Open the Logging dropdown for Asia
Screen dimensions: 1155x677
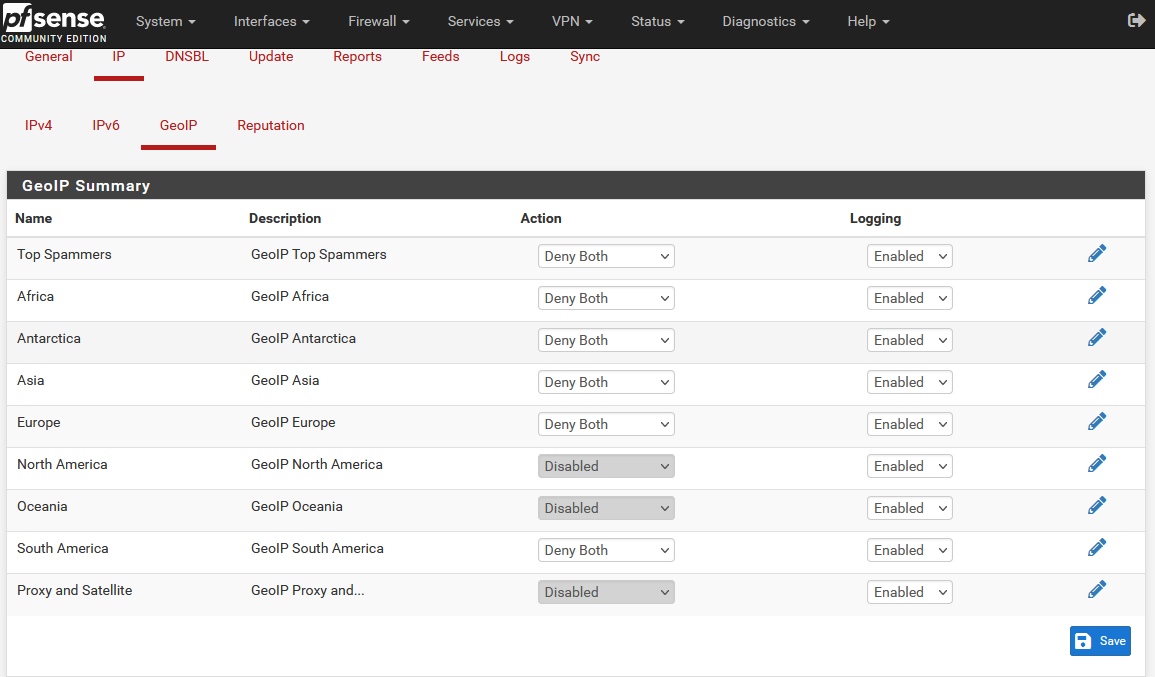tap(909, 382)
